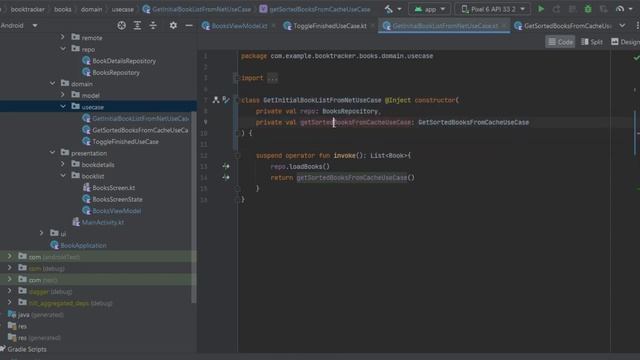
Task: Click the Select Opened File target icon
Action: point(121,25)
